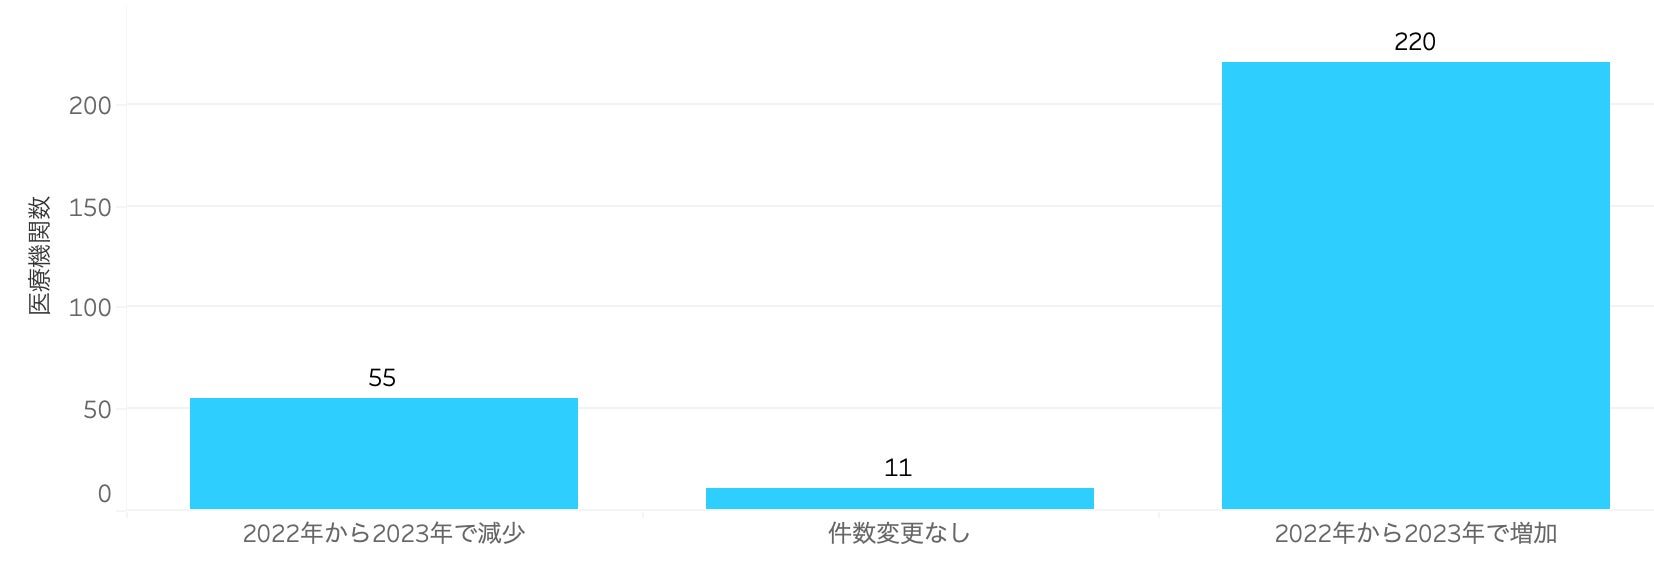Click the 100 tick on y-axis

[x=90, y=308]
